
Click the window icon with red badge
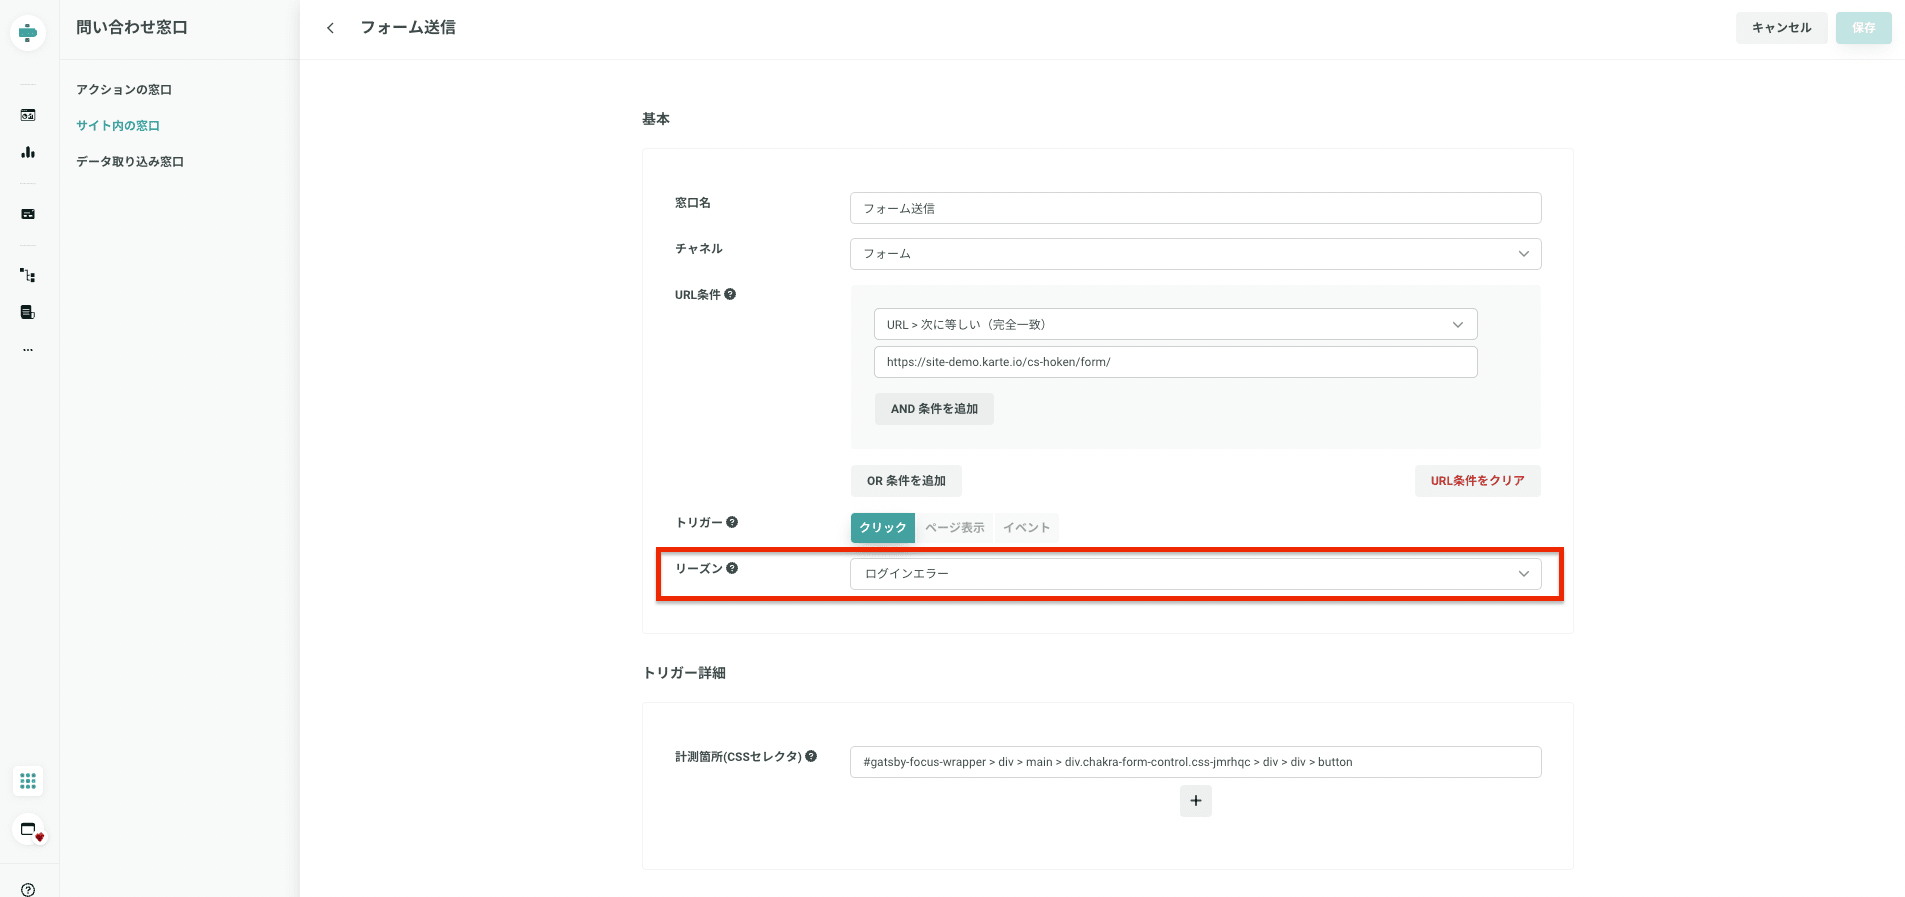point(30,830)
